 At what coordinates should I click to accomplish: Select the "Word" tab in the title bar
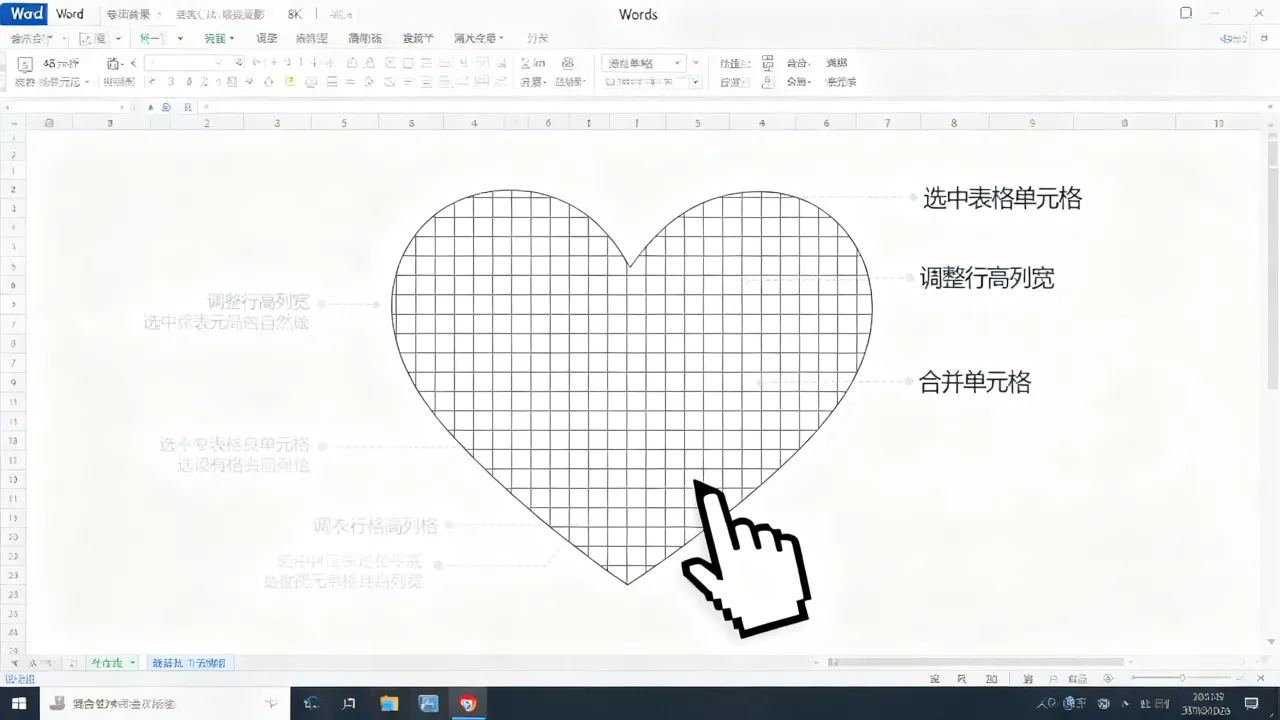(x=70, y=14)
